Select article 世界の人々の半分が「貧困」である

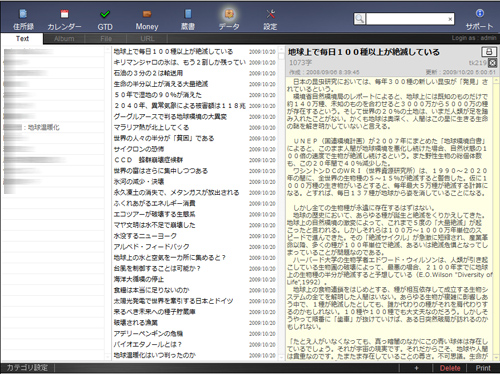[195, 138]
